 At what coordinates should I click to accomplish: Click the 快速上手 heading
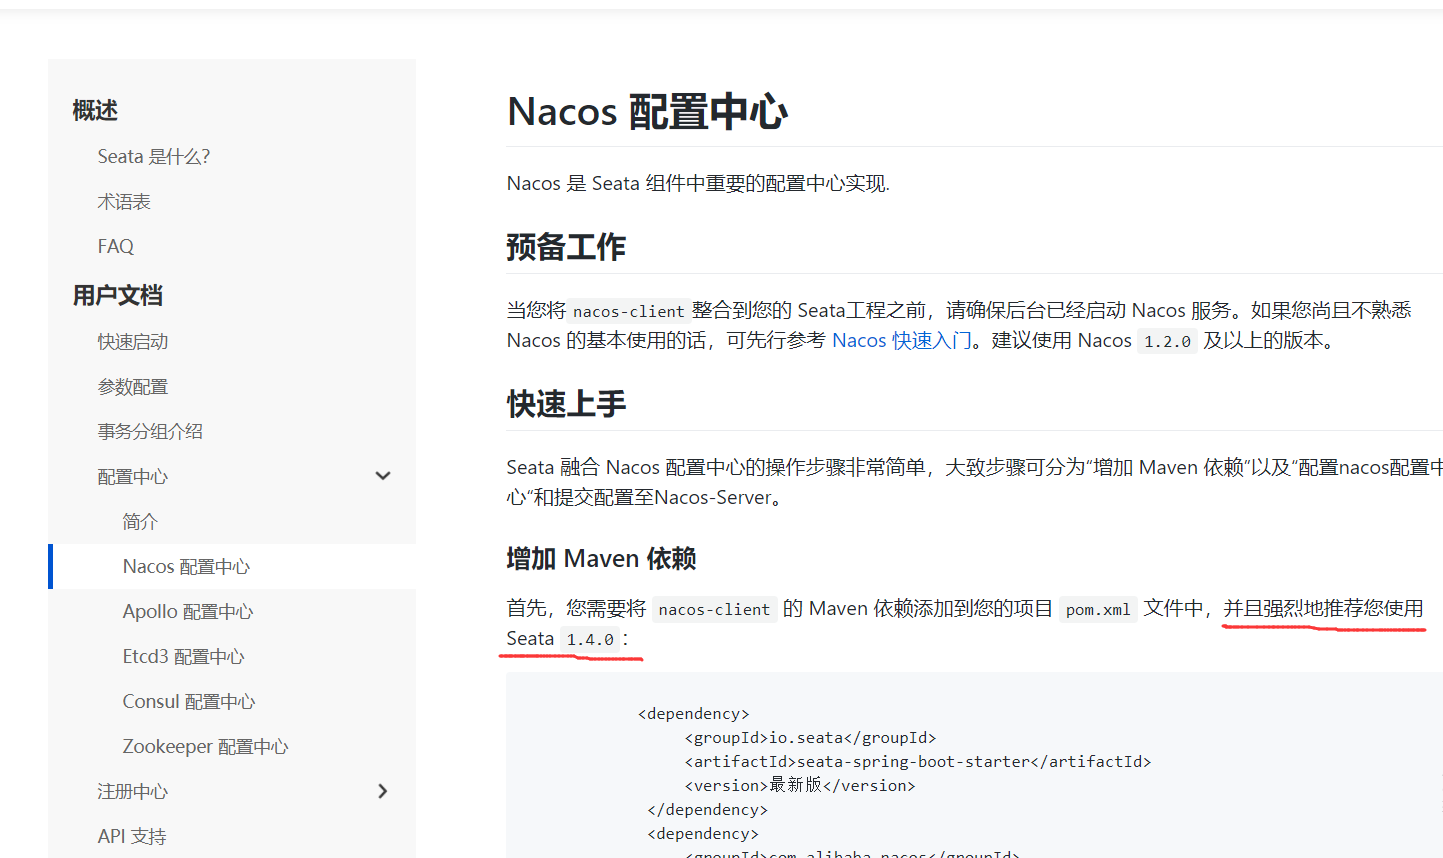[566, 404]
